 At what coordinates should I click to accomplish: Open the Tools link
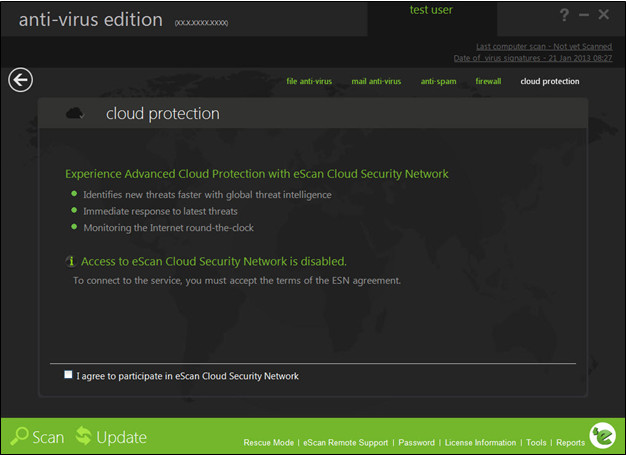tap(536, 443)
